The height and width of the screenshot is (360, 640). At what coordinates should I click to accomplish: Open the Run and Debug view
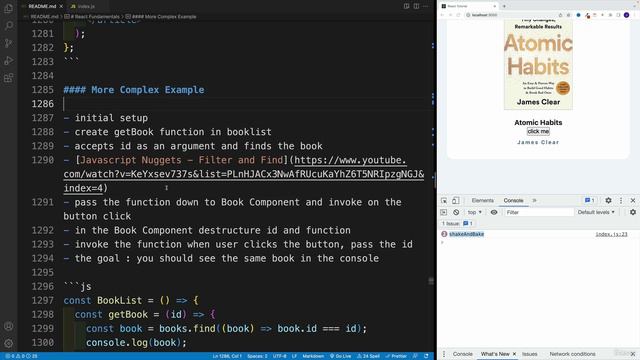(x=9, y=61)
